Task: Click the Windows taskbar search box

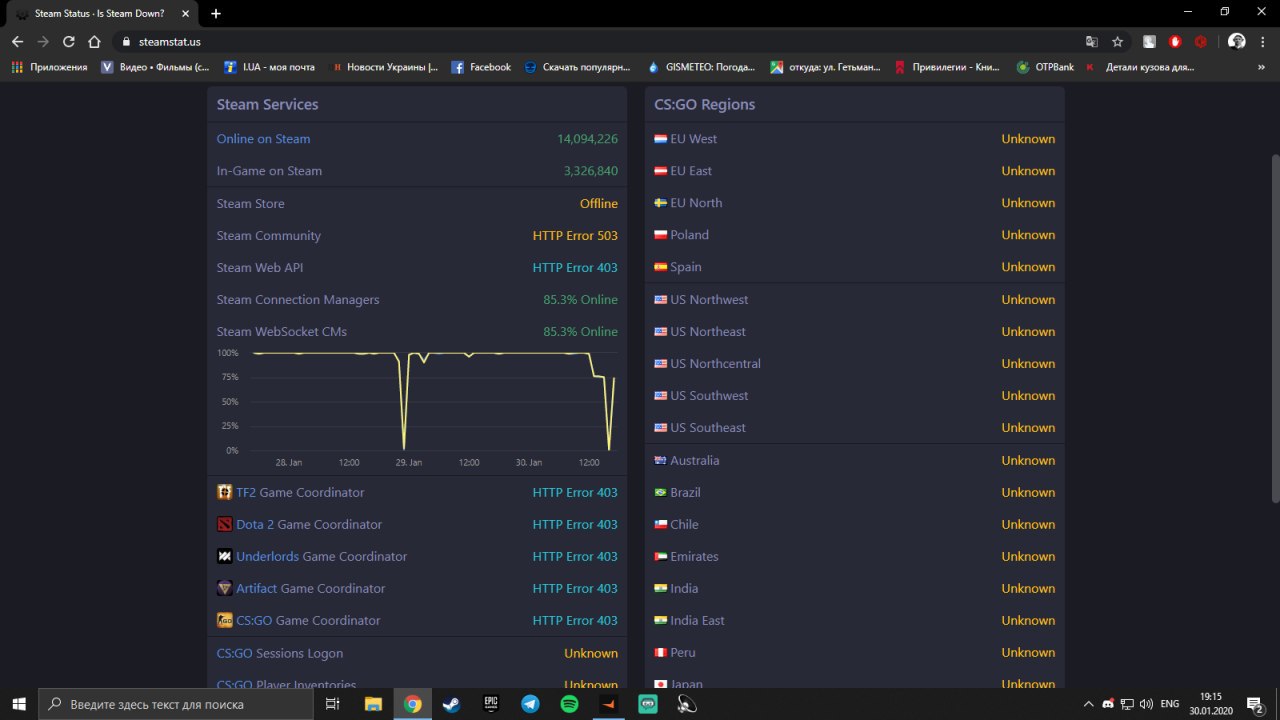Action: coord(176,704)
